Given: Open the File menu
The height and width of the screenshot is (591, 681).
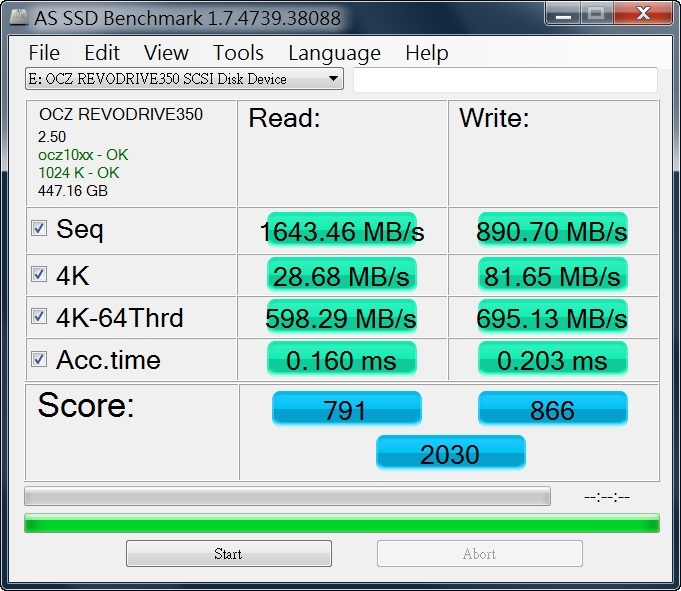Looking at the screenshot, I should click(x=44, y=53).
